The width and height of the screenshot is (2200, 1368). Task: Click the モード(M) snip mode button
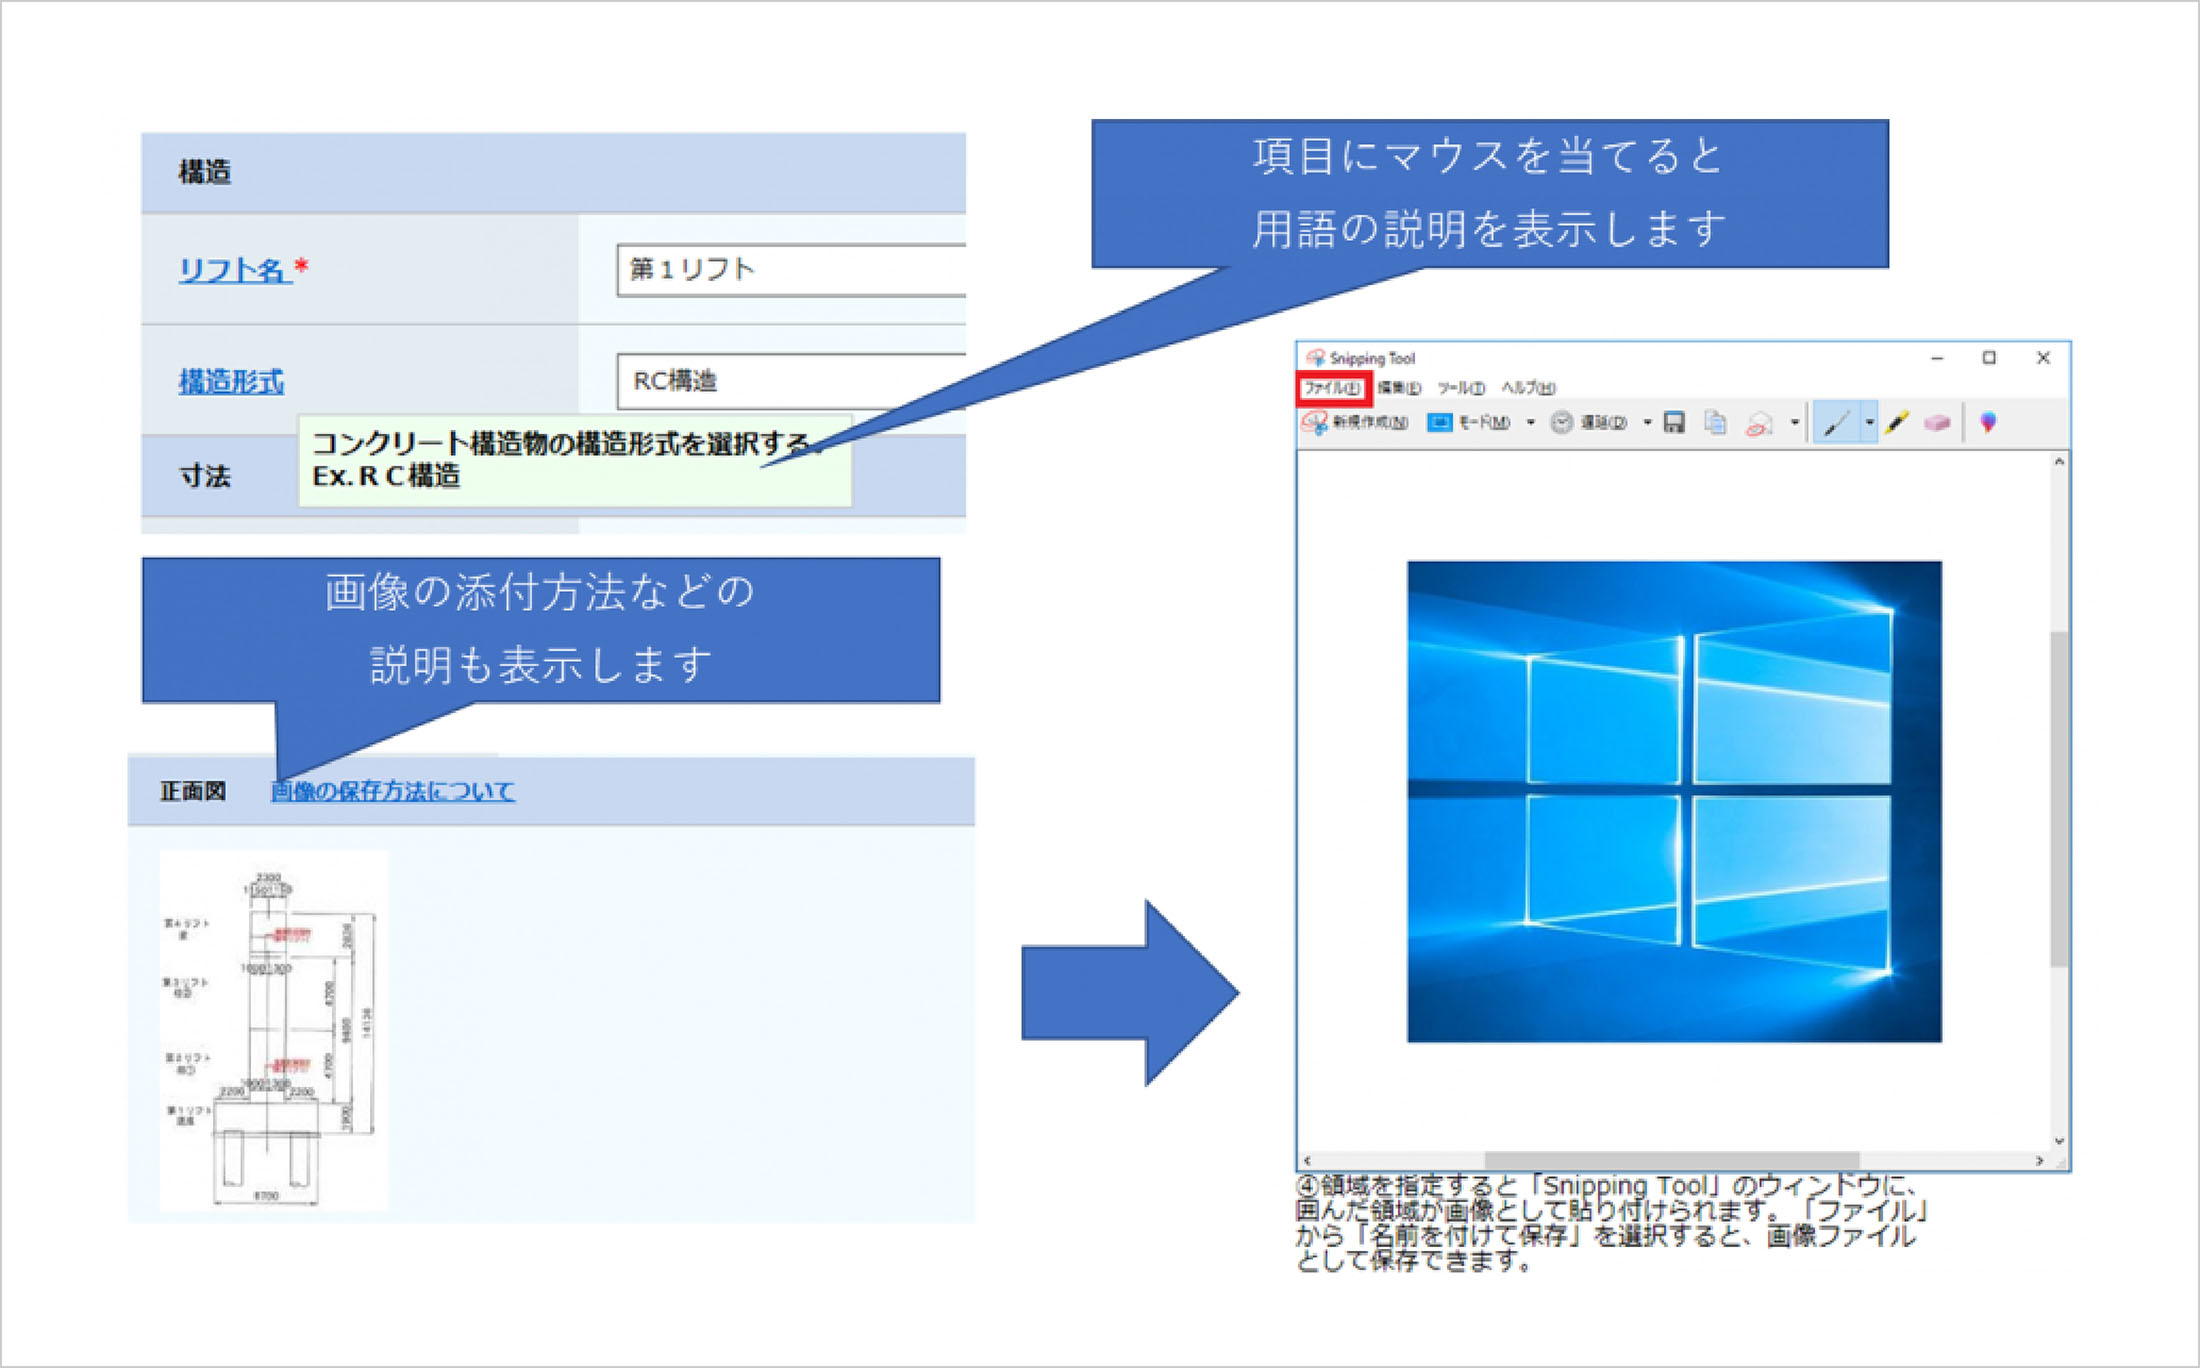point(1468,423)
